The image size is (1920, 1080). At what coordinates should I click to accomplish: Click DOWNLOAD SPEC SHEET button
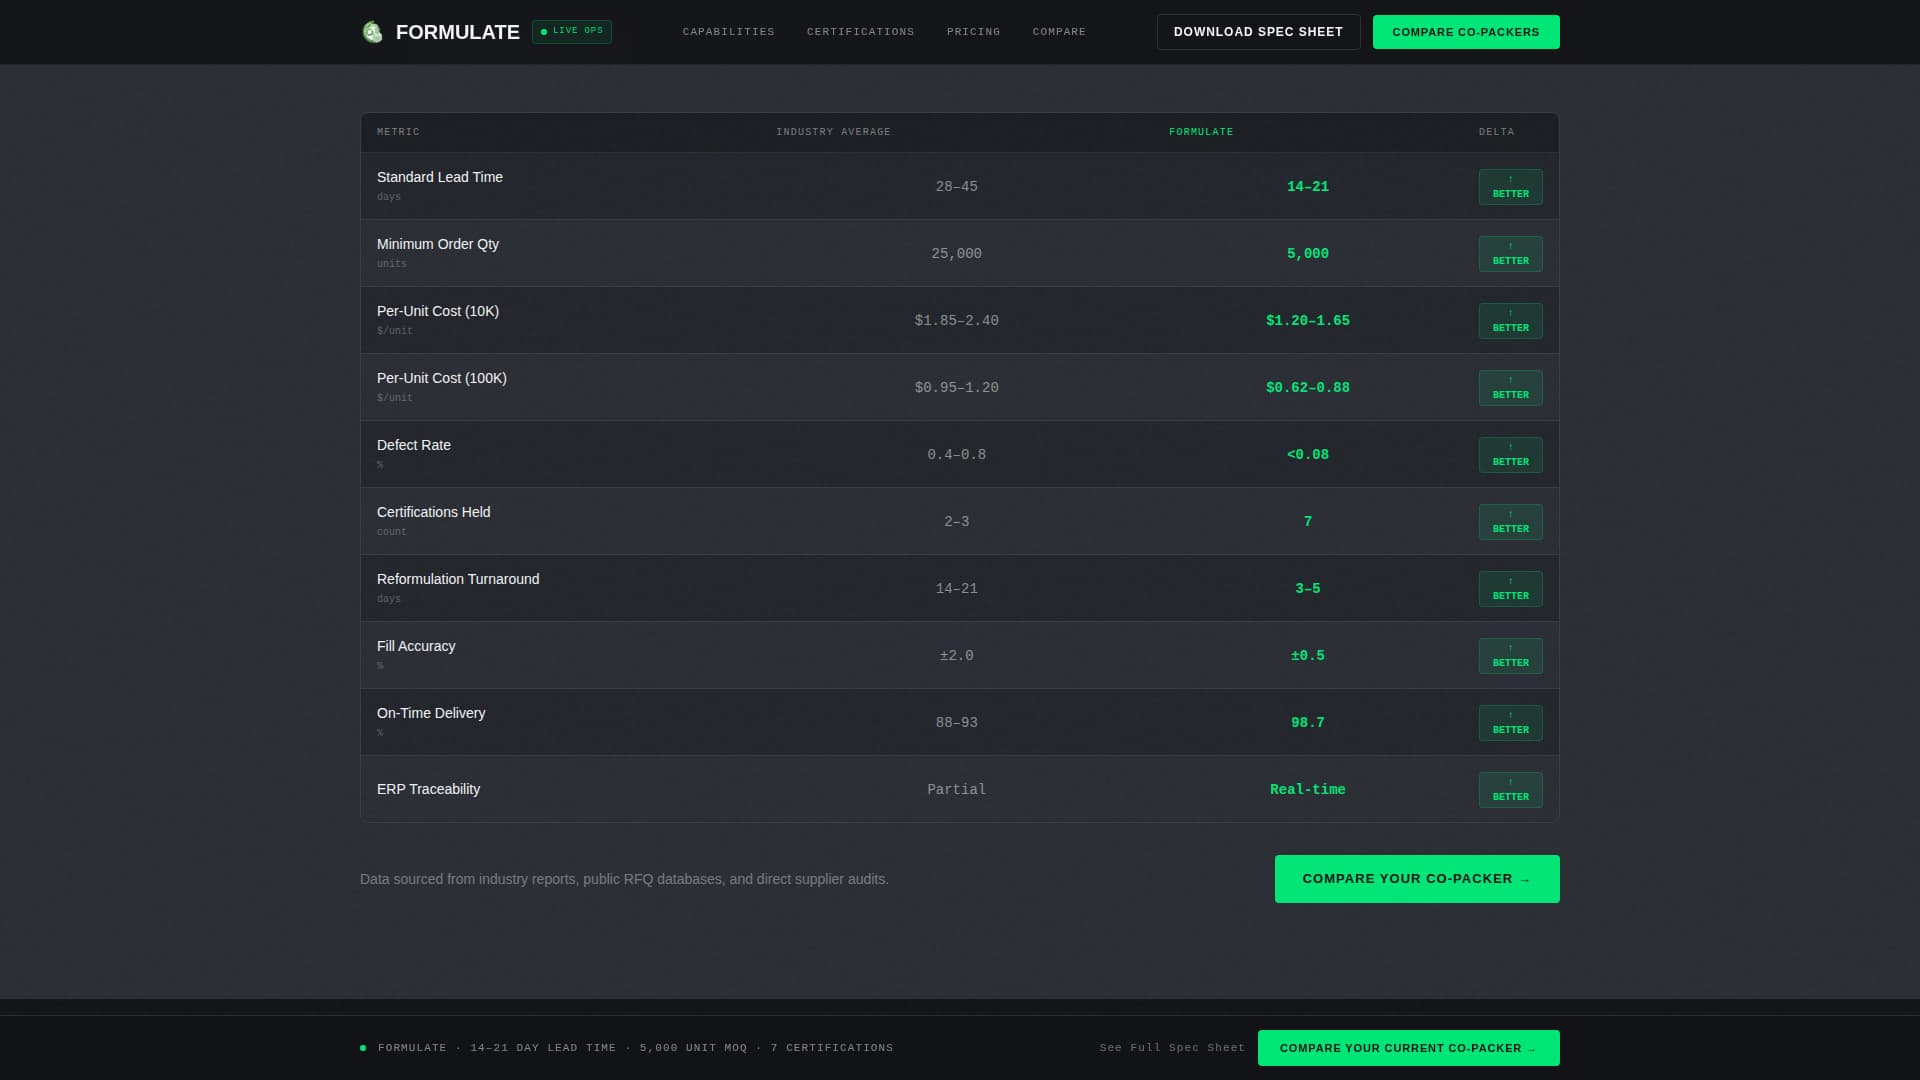(x=1258, y=31)
